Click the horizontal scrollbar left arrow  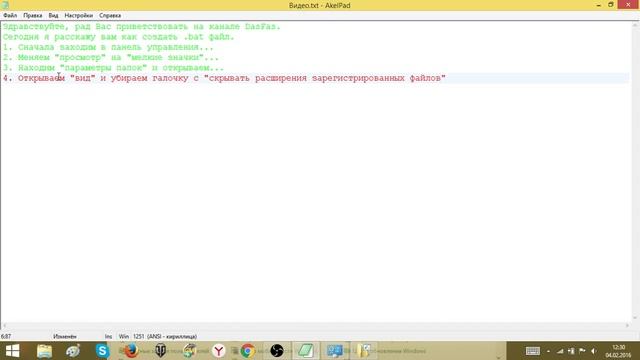(4, 326)
